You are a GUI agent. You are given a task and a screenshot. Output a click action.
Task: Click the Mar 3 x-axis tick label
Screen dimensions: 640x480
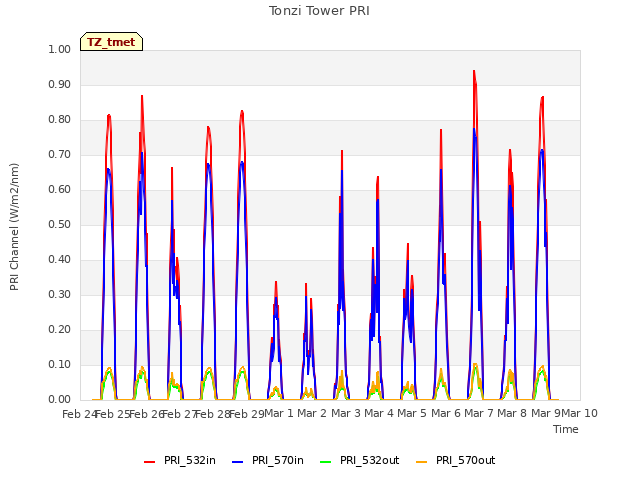click(x=345, y=413)
